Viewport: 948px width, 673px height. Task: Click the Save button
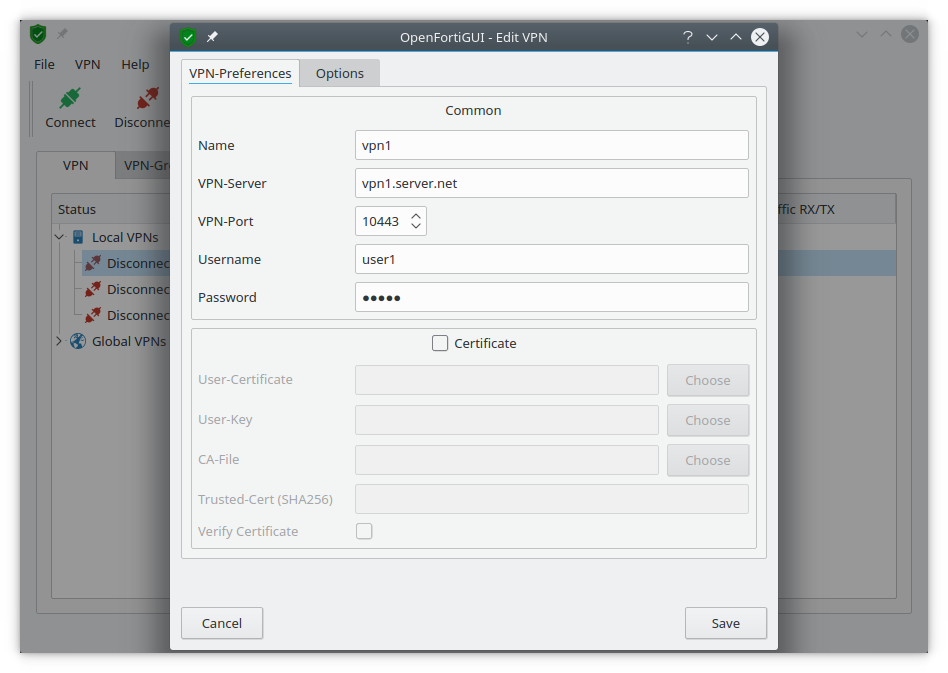coord(726,623)
